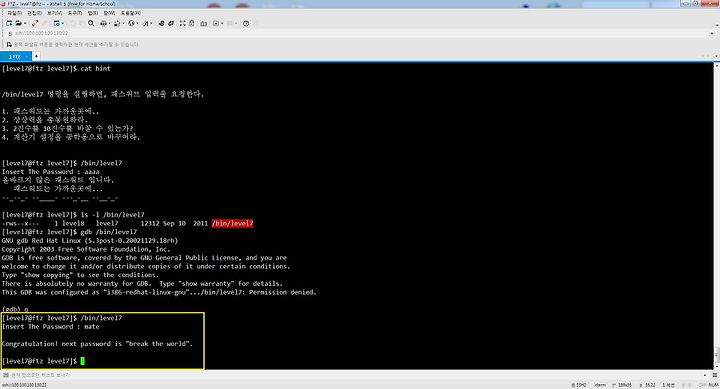Image resolution: width=720 pixels, height=389 pixels.
Task: Click the 'gdb /bin/level7' command line
Action: coord(69,232)
